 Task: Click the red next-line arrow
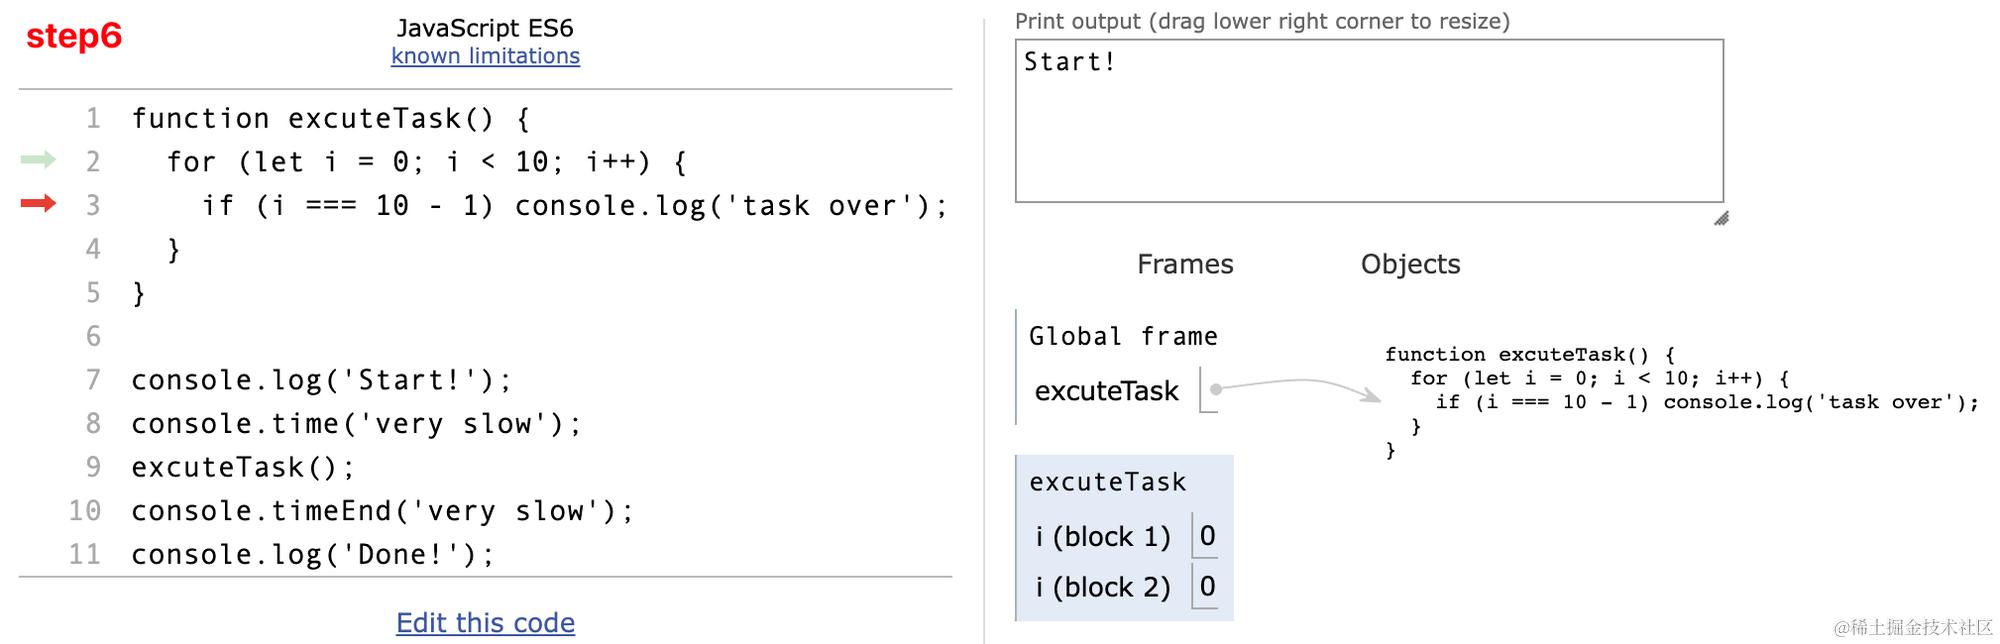(x=38, y=204)
